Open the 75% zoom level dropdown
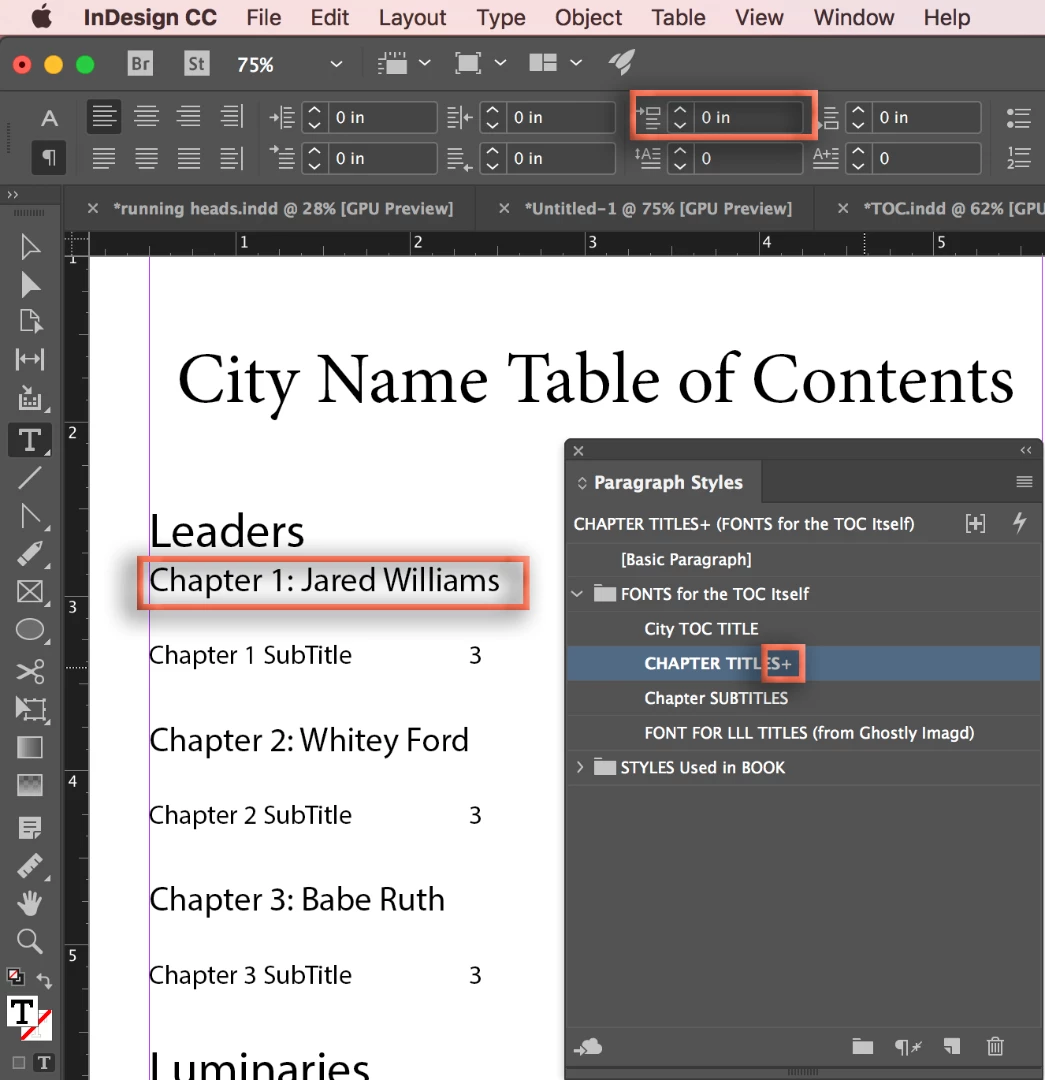The height and width of the screenshot is (1080, 1045). pyautogui.click(x=336, y=64)
